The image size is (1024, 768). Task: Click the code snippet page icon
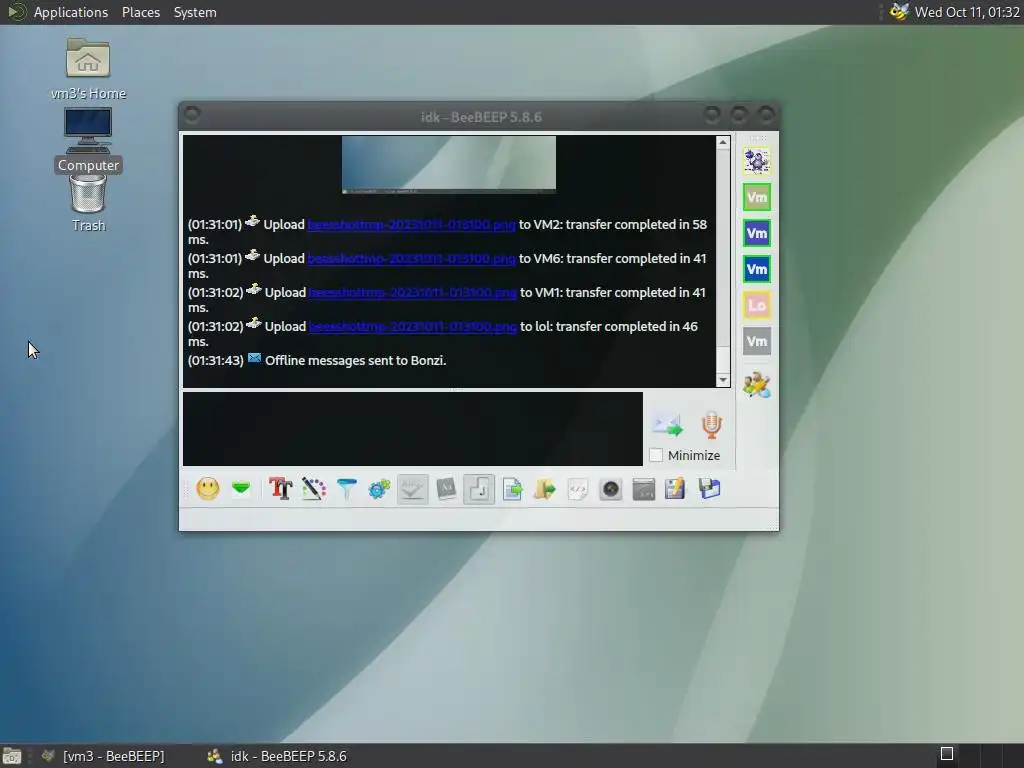578,488
